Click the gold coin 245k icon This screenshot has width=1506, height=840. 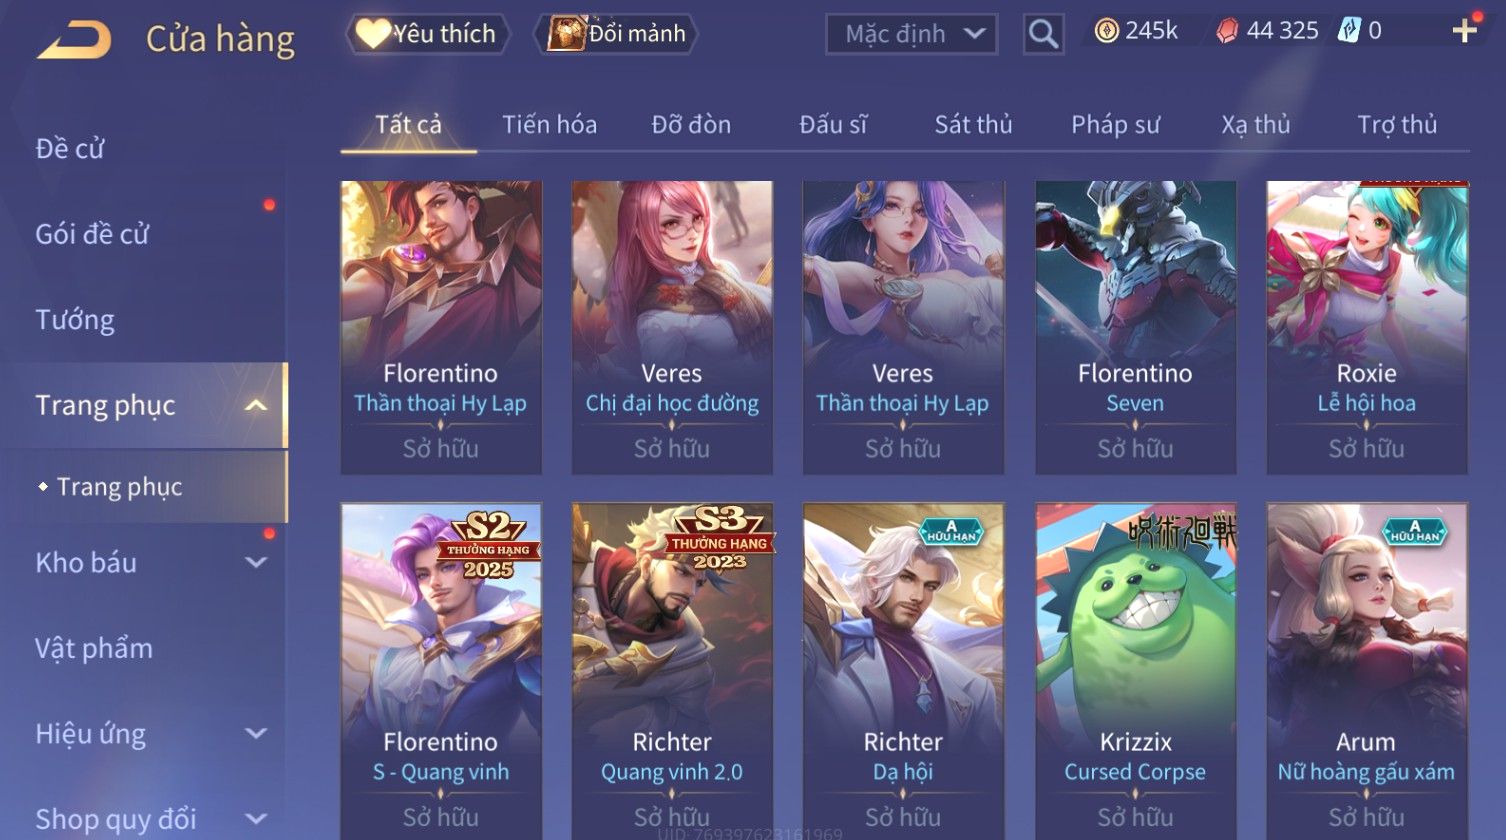(x=1106, y=31)
